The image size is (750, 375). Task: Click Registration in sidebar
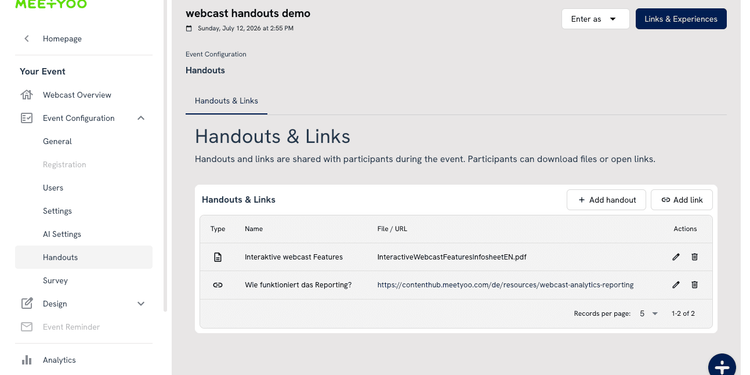coord(65,165)
